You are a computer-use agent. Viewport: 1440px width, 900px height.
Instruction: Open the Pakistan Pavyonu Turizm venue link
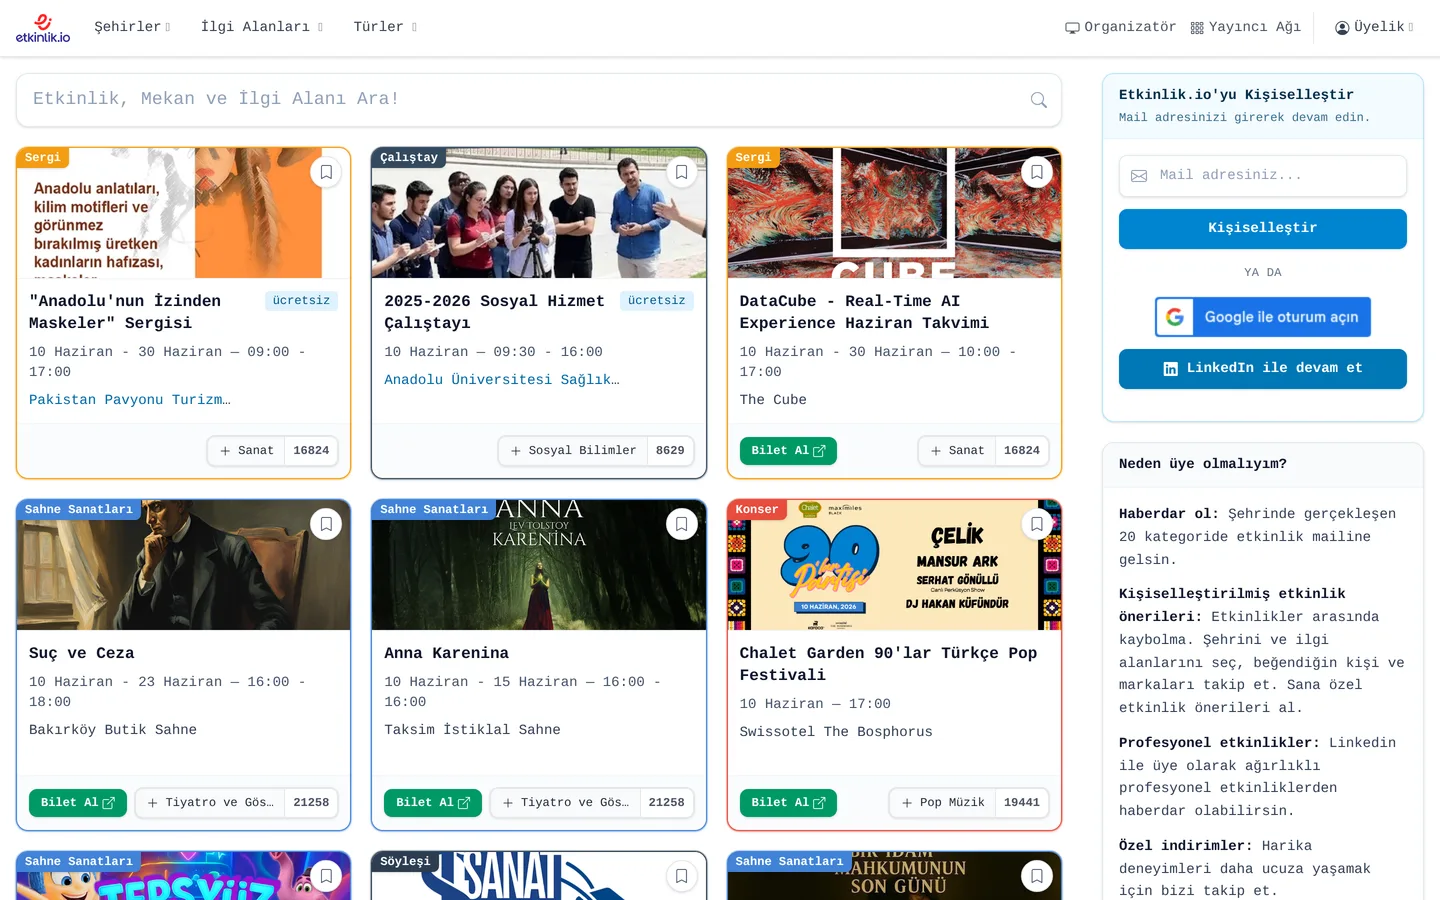[130, 400]
